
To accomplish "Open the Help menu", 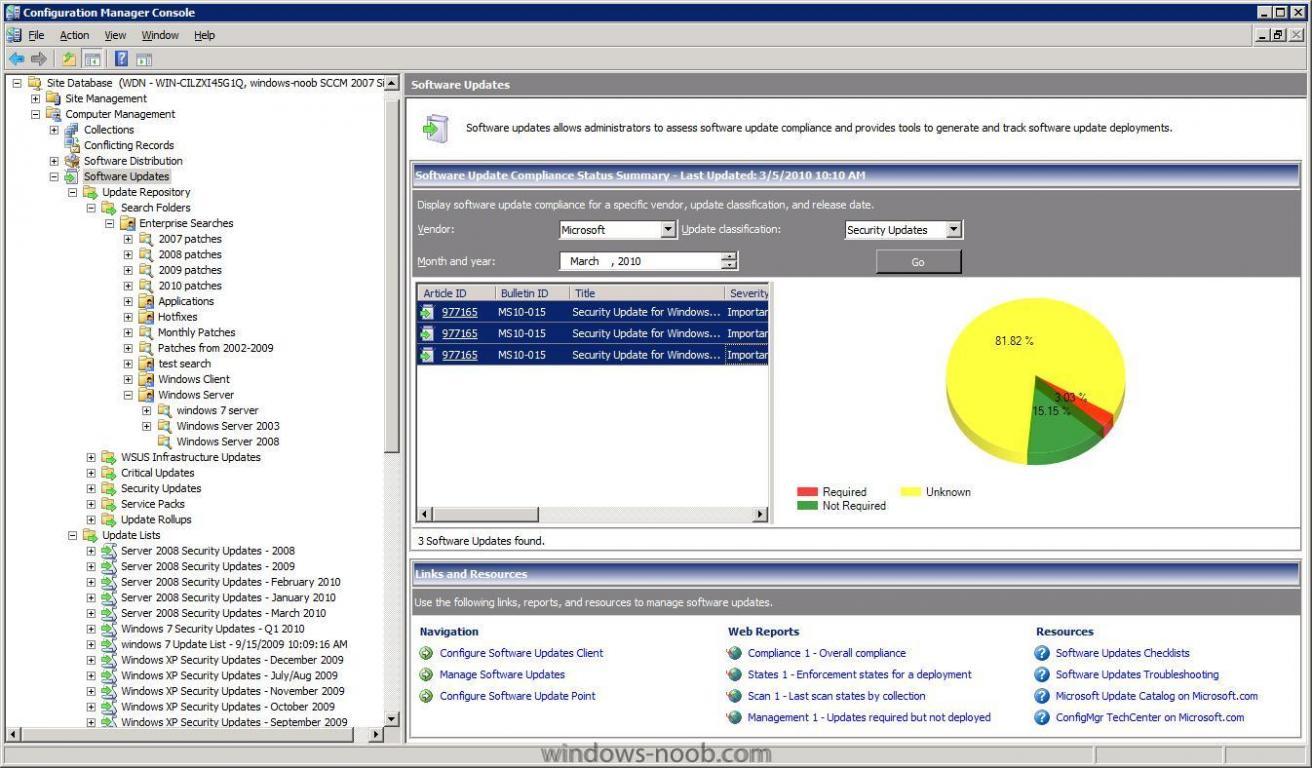I will point(204,35).
